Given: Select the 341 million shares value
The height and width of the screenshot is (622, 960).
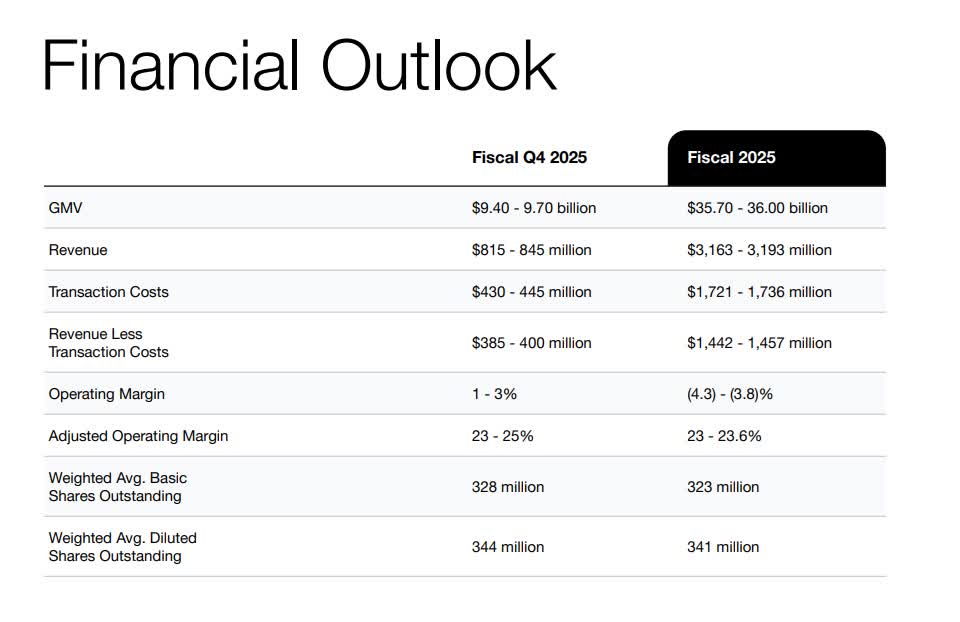Looking at the screenshot, I should tap(723, 547).
